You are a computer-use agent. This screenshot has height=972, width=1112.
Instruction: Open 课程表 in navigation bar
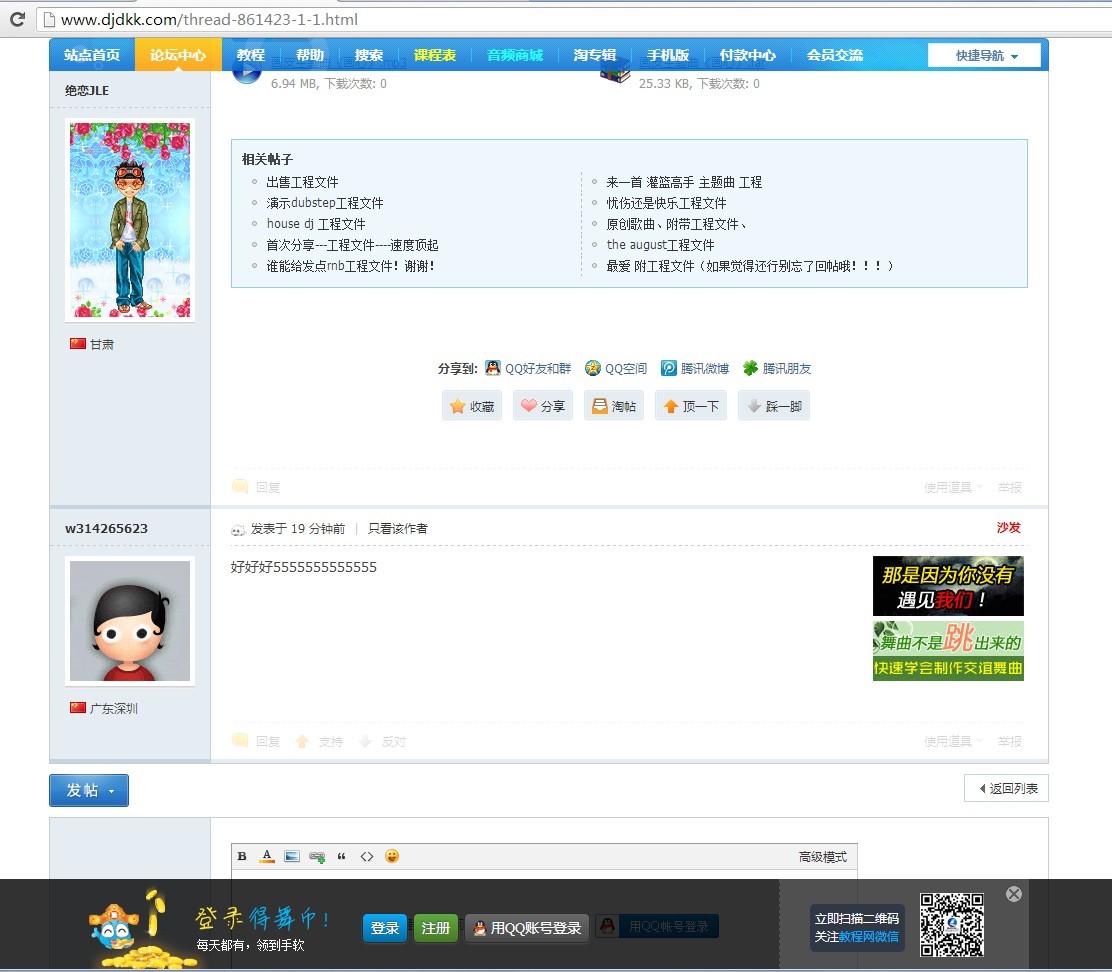pos(435,55)
